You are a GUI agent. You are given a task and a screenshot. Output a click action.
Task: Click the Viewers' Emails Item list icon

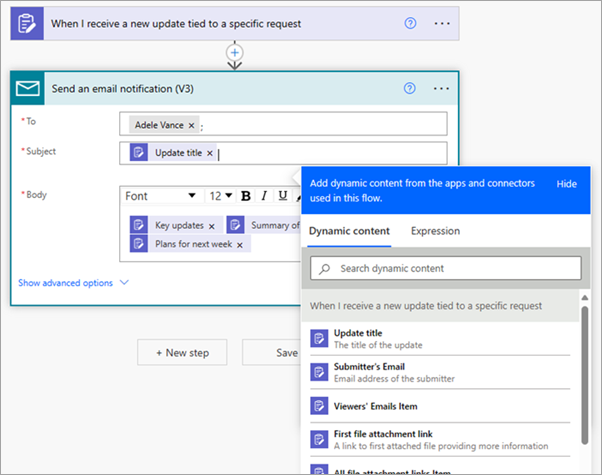coord(319,406)
